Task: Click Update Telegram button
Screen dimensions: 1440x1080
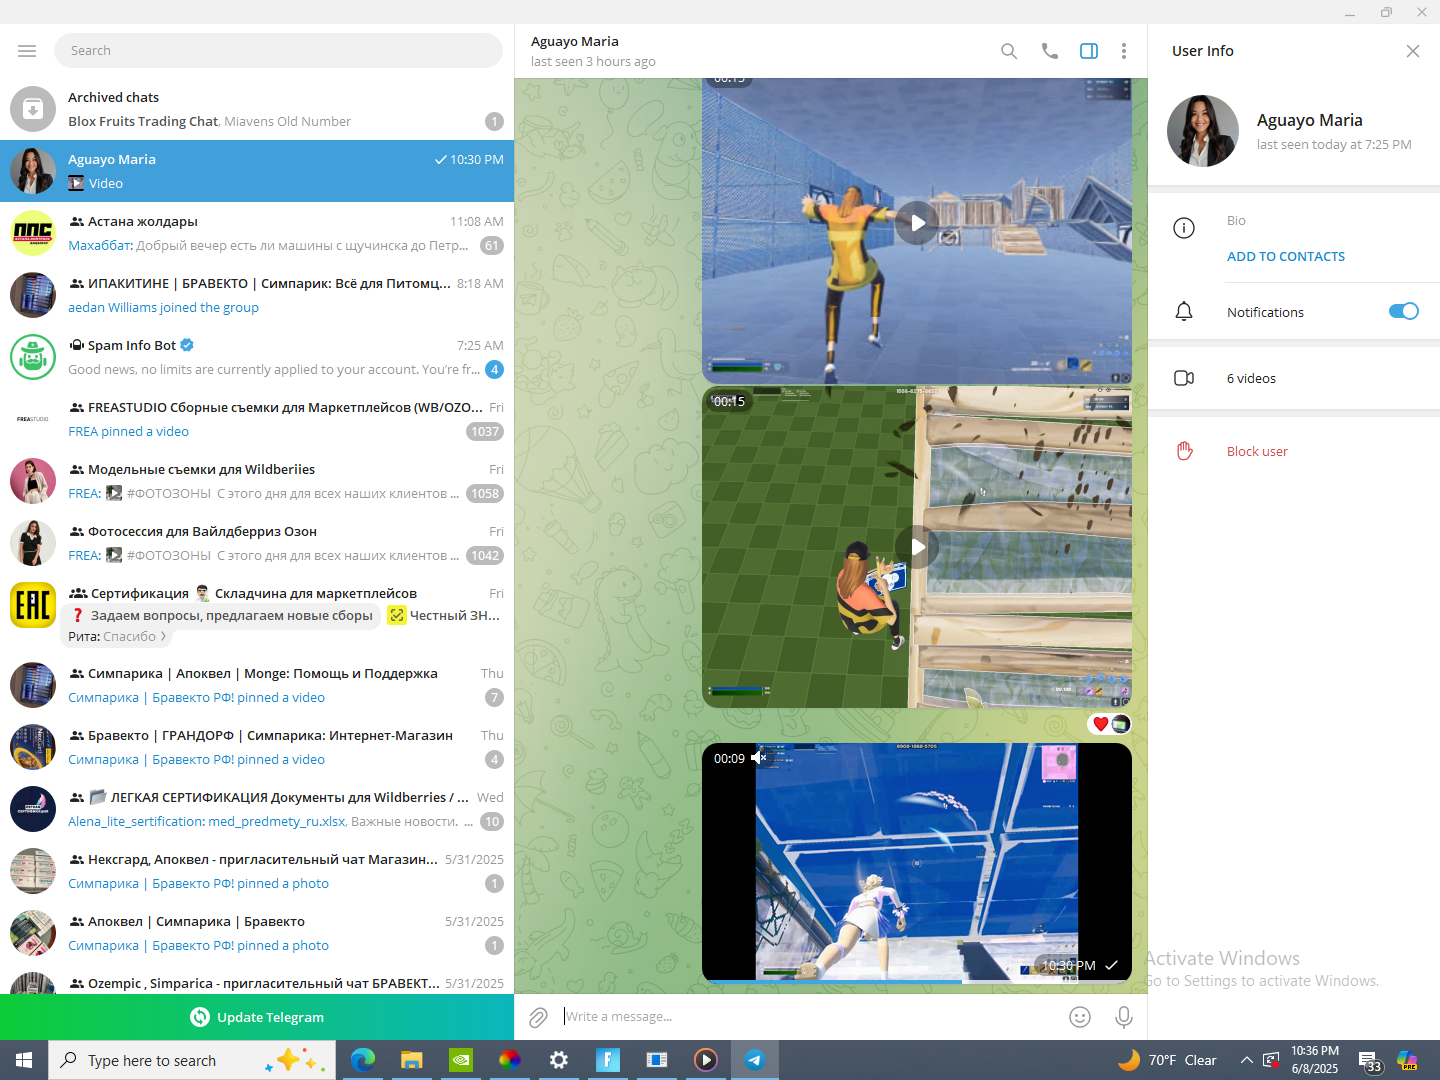Action: pos(257,1017)
